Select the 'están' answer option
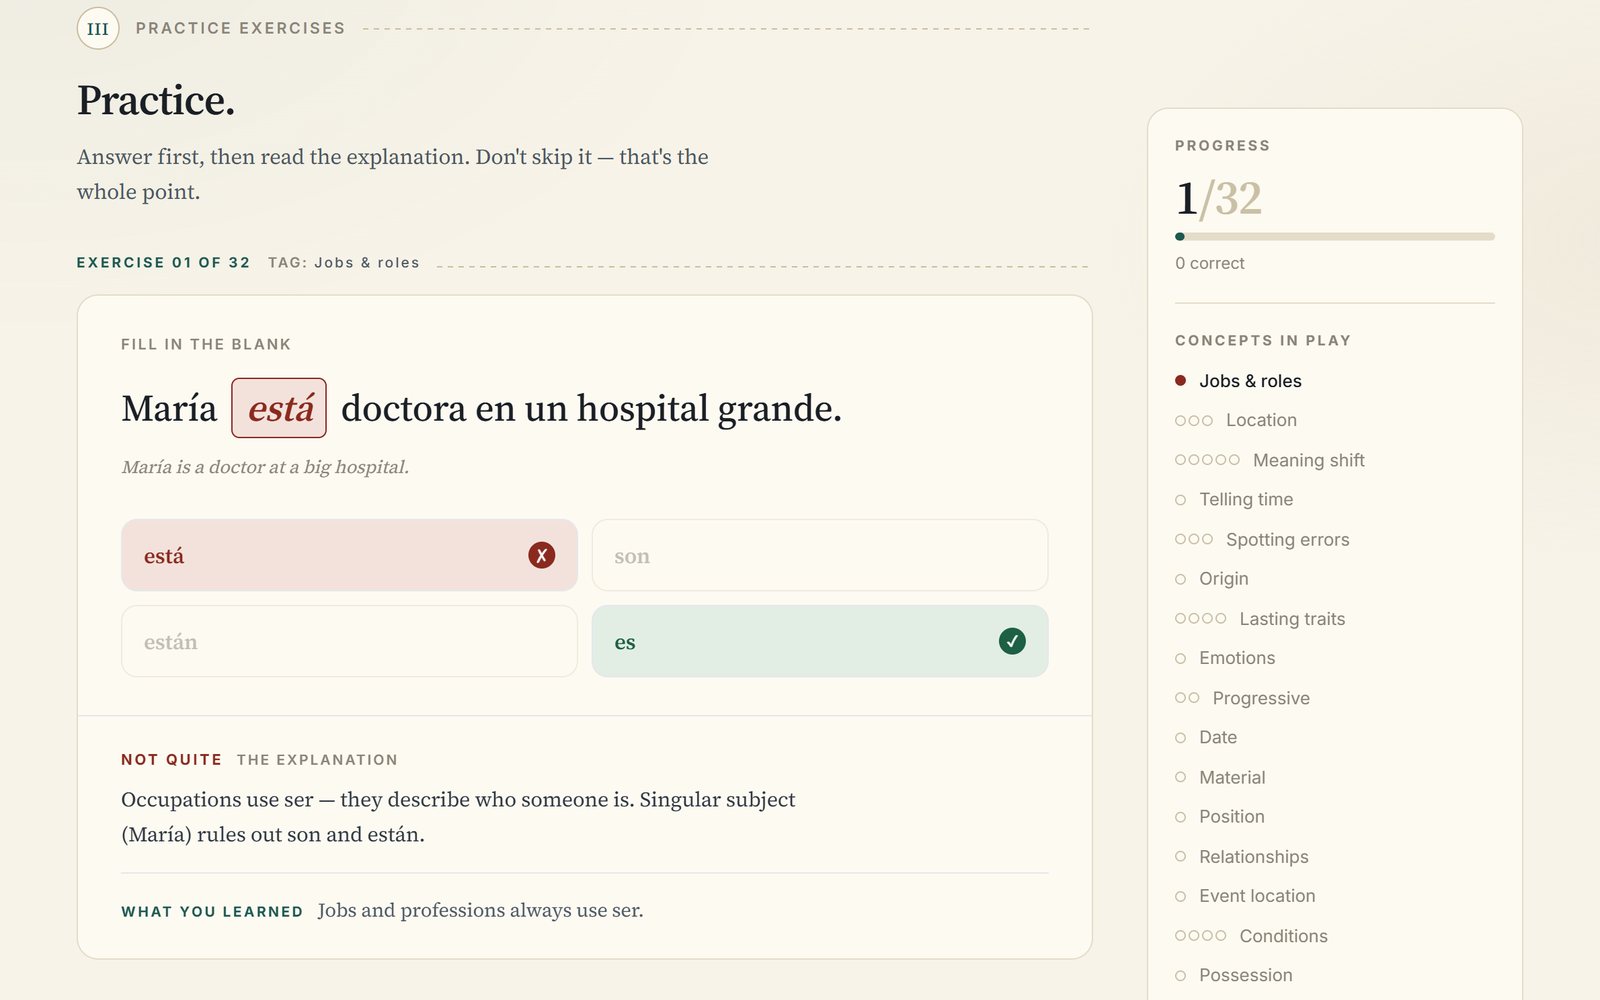 point(349,641)
